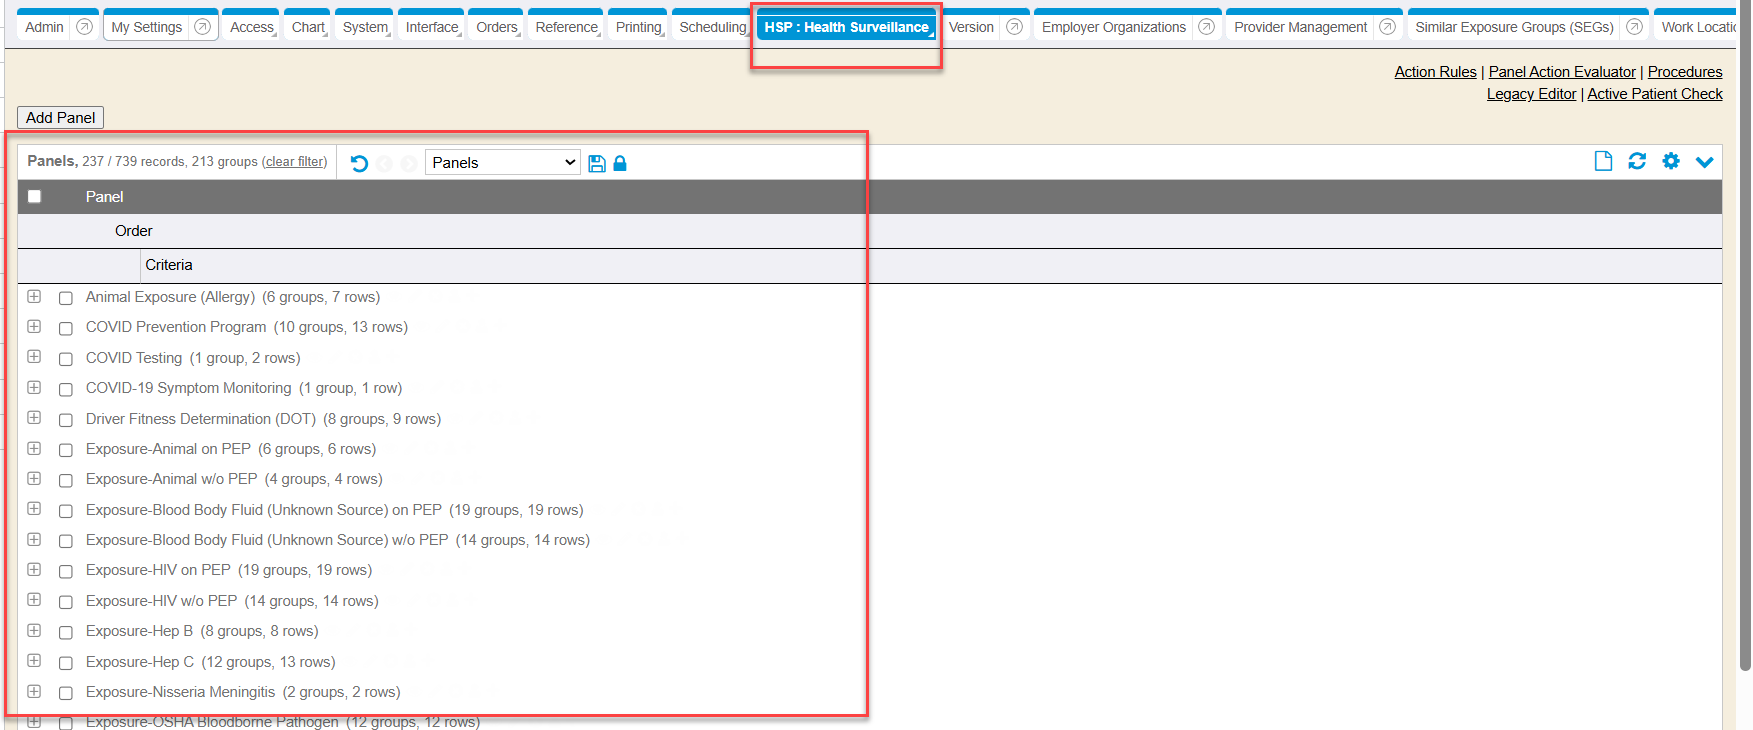Select the Exposure-Hep B checkbox
Viewport: 1753px width, 730px height.
click(x=66, y=632)
